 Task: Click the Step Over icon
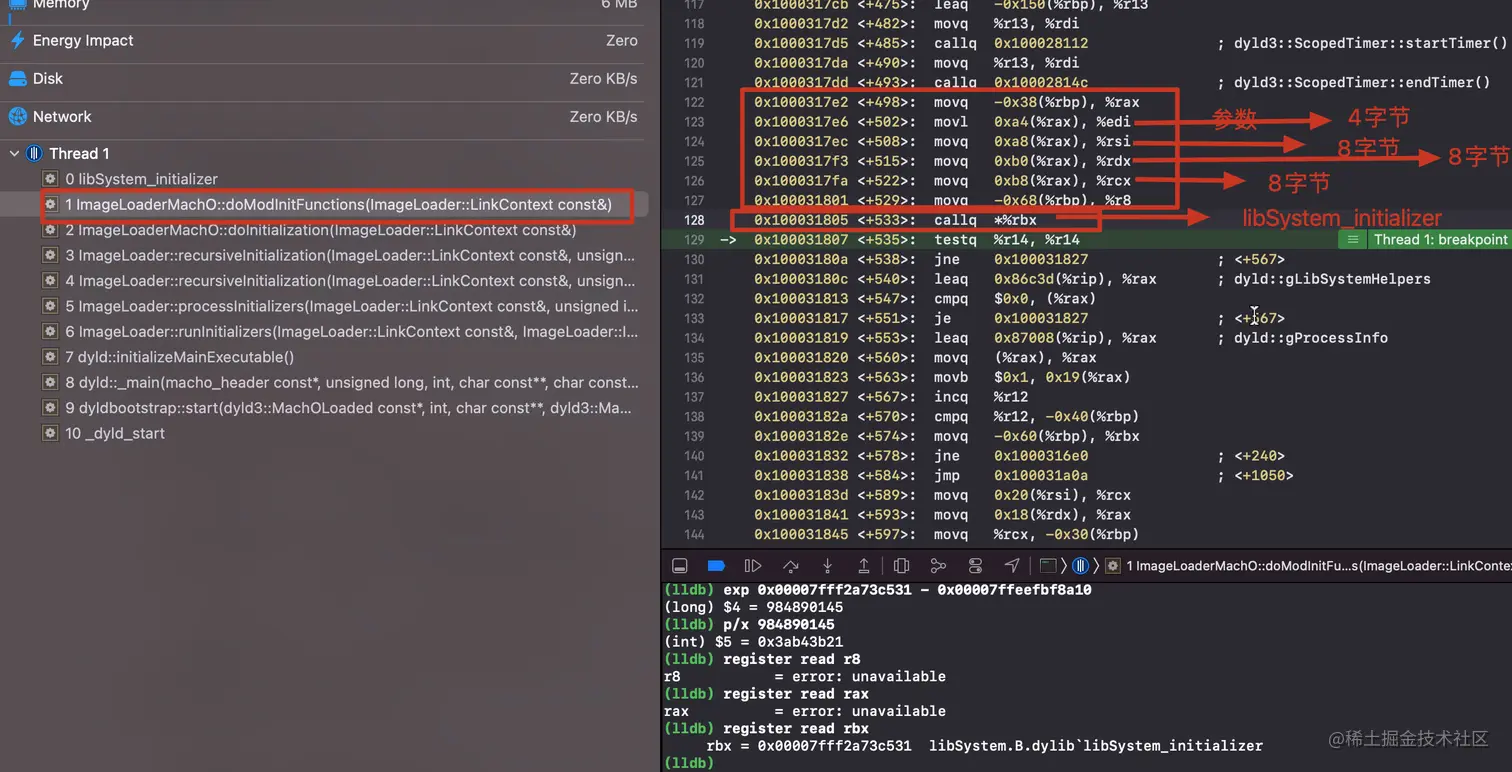coord(790,566)
